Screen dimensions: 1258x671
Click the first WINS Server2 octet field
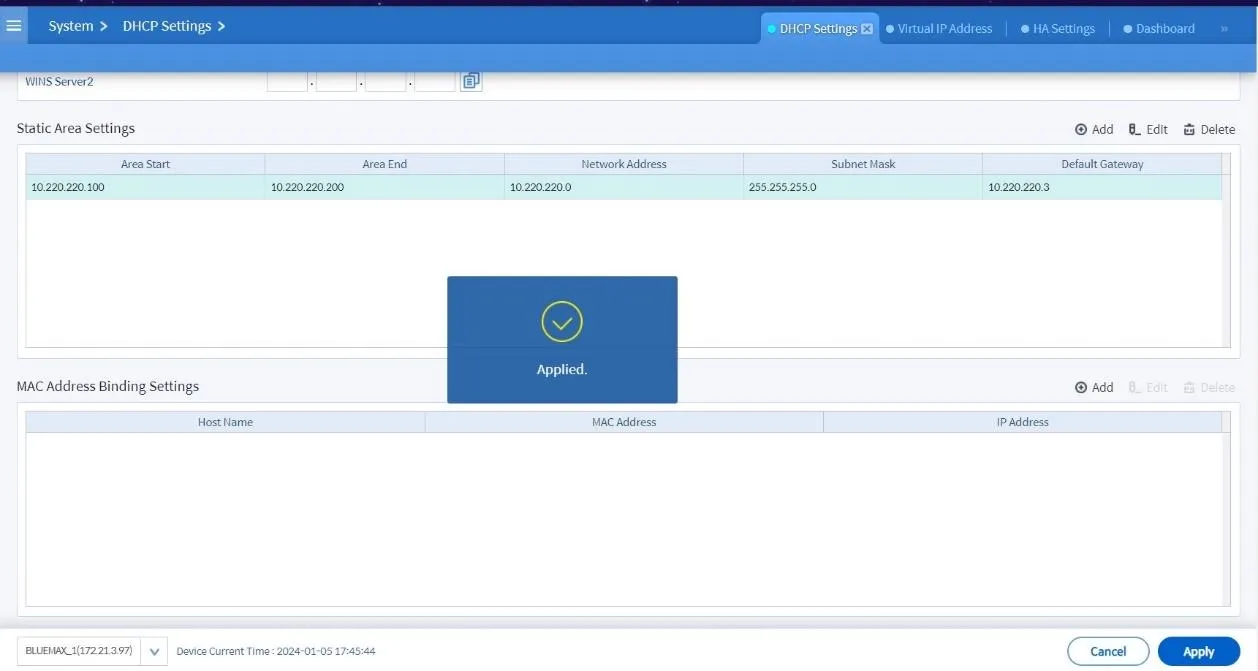(x=287, y=80)
